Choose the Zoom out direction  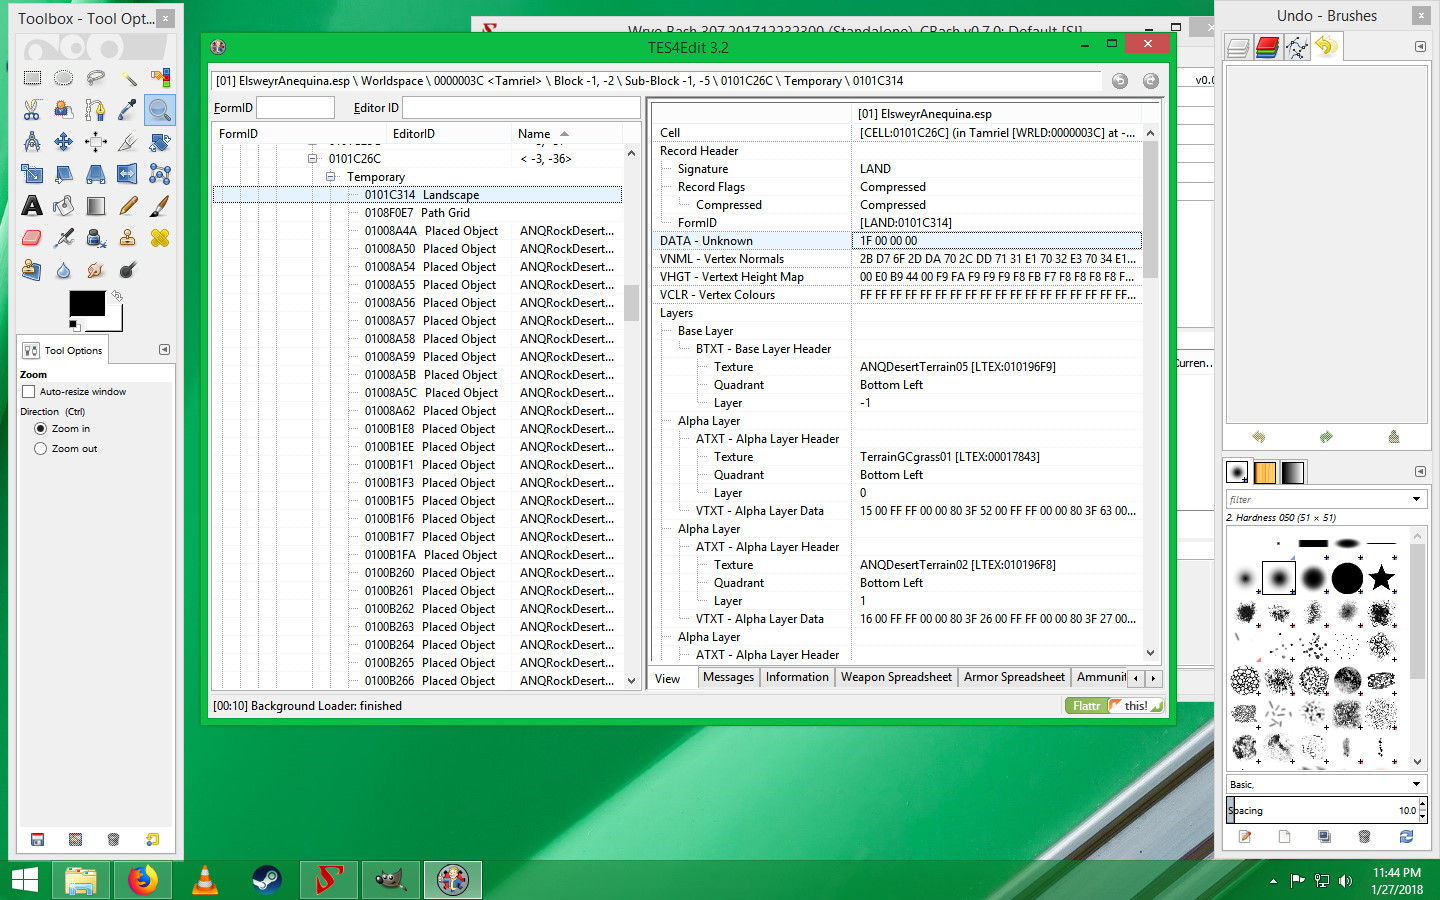pos(40,449)
